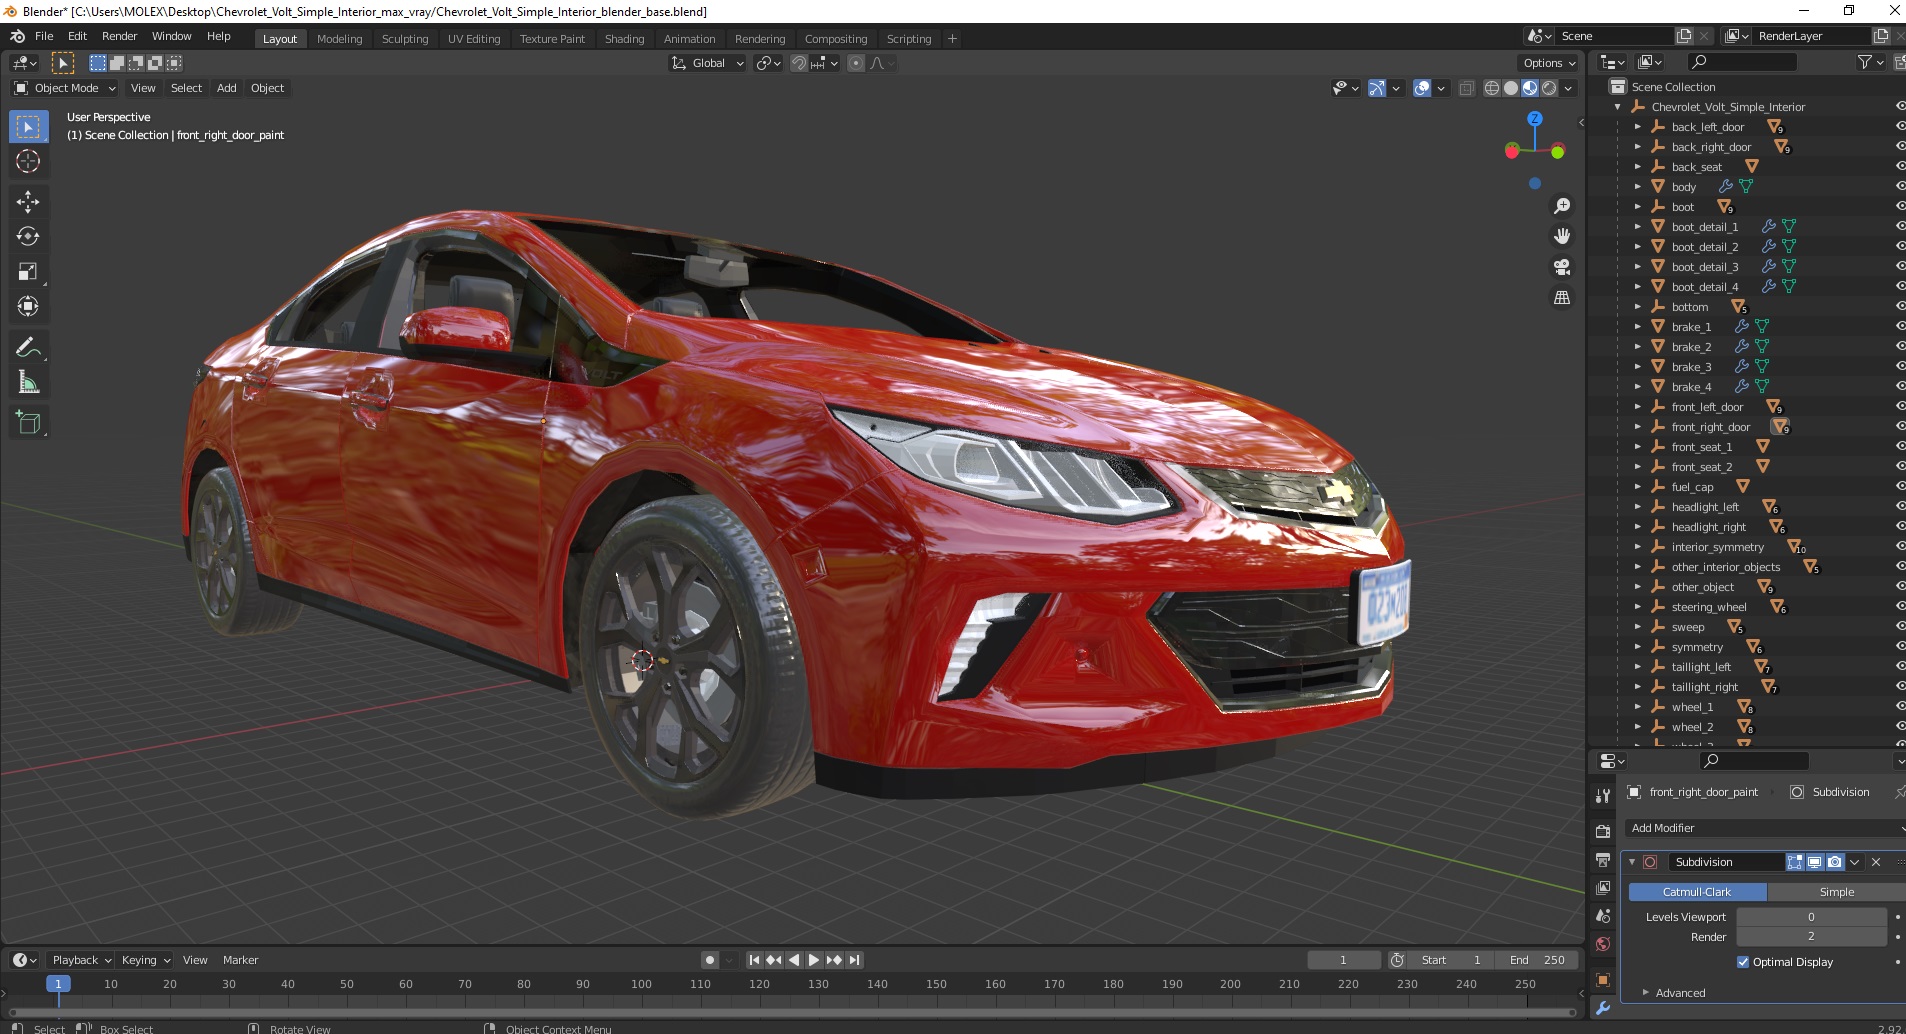Open the World properties tab
Screen dimensions: 1906x1034
[1603, 944]
